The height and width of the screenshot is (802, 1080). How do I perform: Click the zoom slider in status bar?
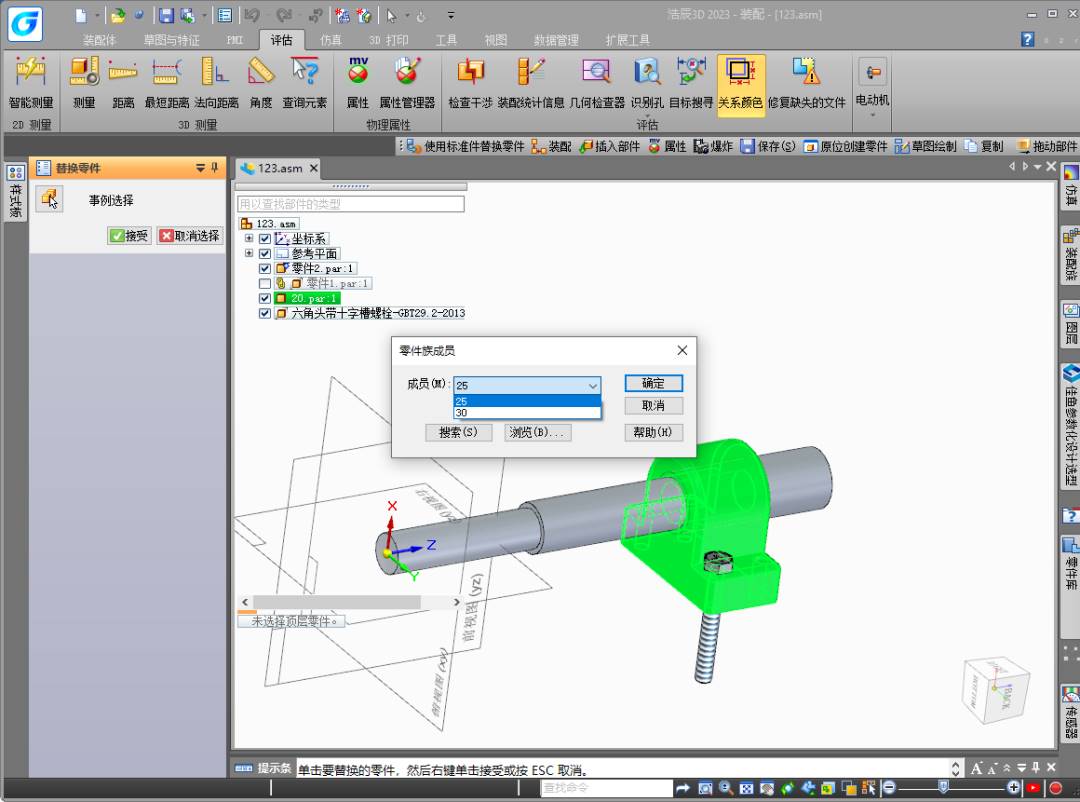coord(943,788)
